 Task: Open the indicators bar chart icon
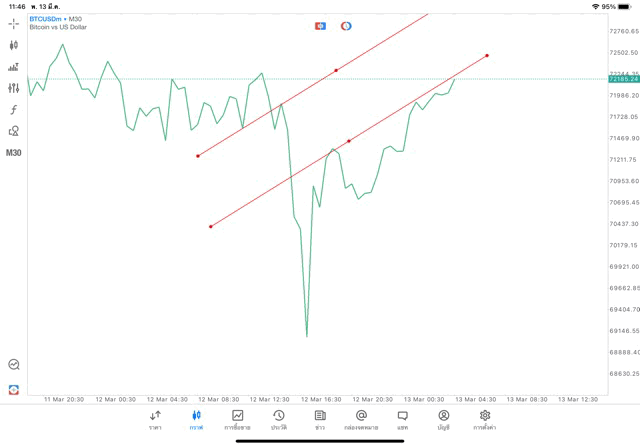(13, 67)
